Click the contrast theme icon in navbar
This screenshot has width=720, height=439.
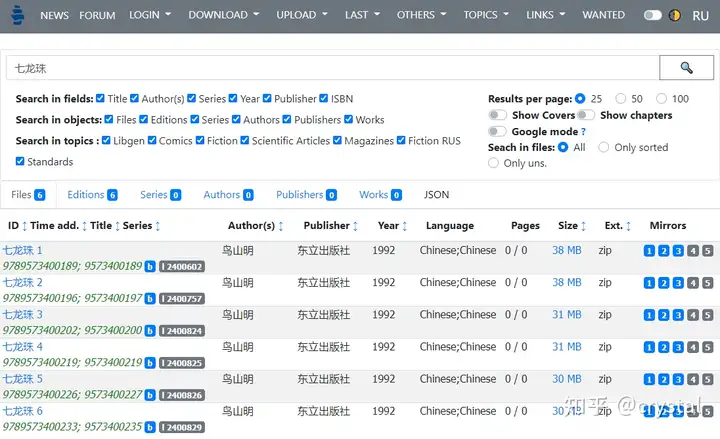coord(674,15)
